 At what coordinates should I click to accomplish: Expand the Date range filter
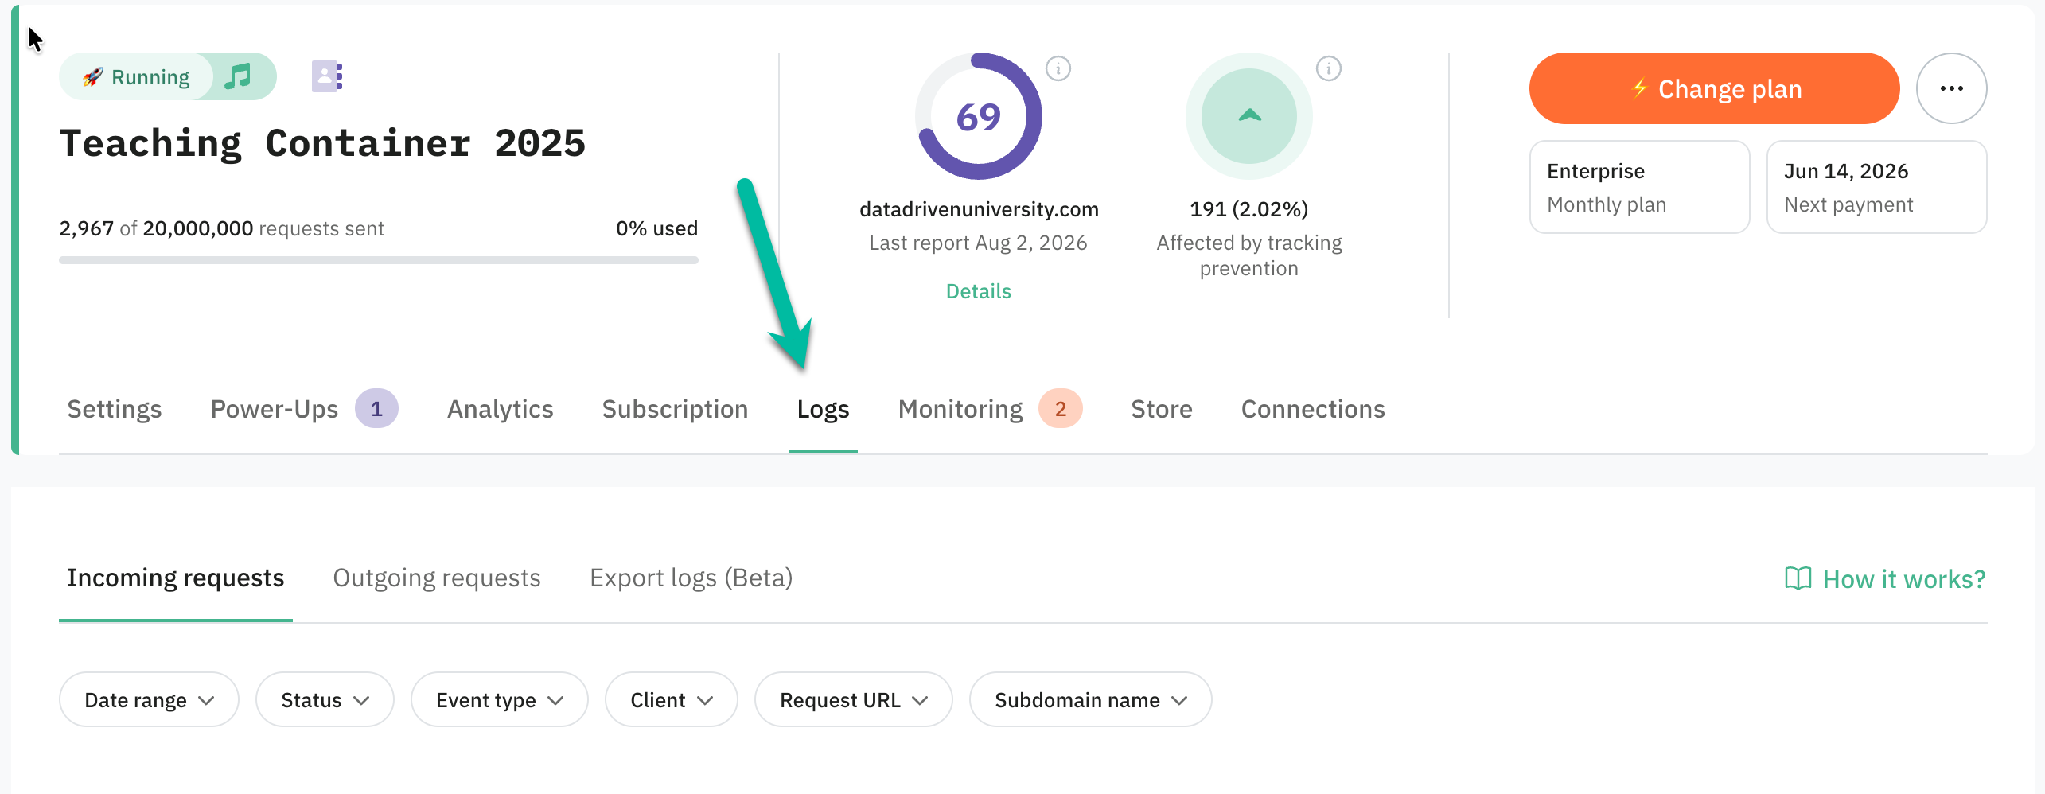(x=149, y=699)
